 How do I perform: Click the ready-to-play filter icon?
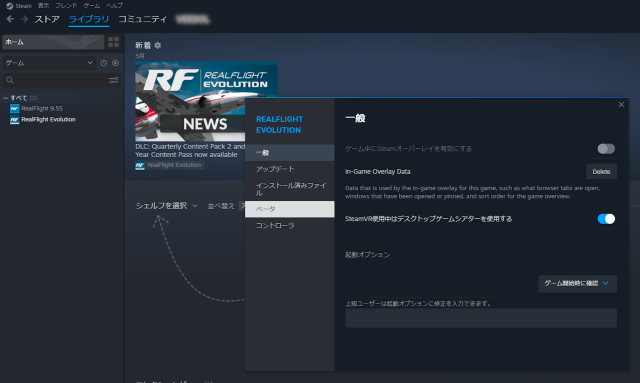click(116, 63)
